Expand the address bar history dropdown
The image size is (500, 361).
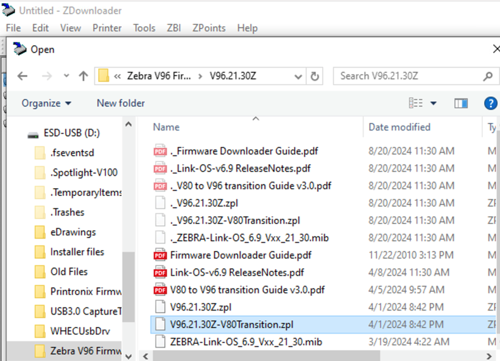pyautogui.click(x=298, y=77)
